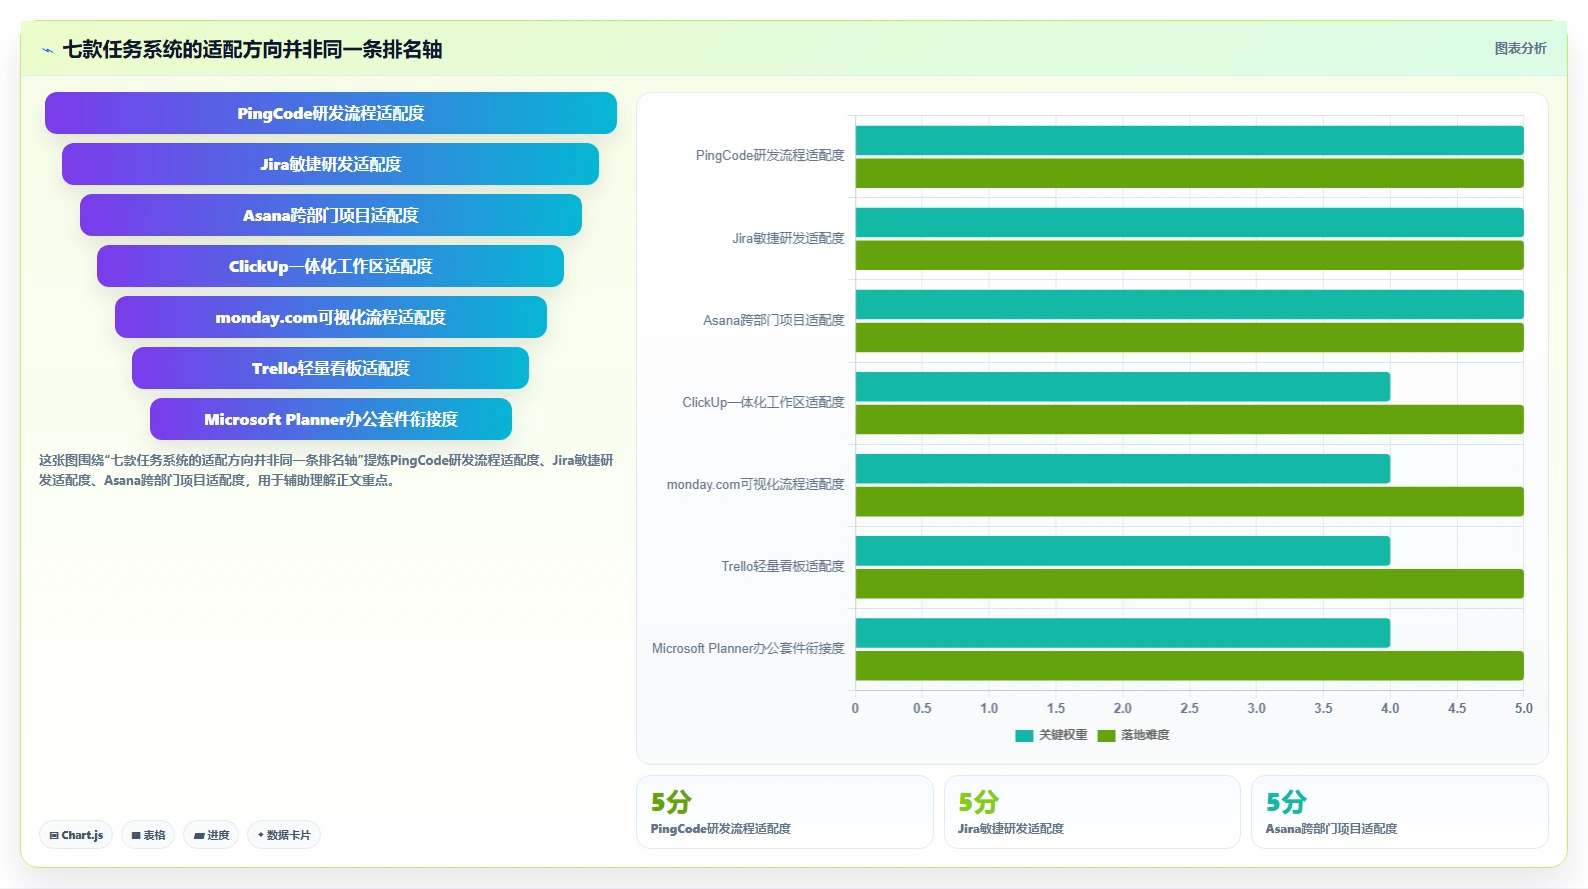Click the description paragraph below the funnel
Viewport: 1588px width, 889px height.
(x=326, y=470)
